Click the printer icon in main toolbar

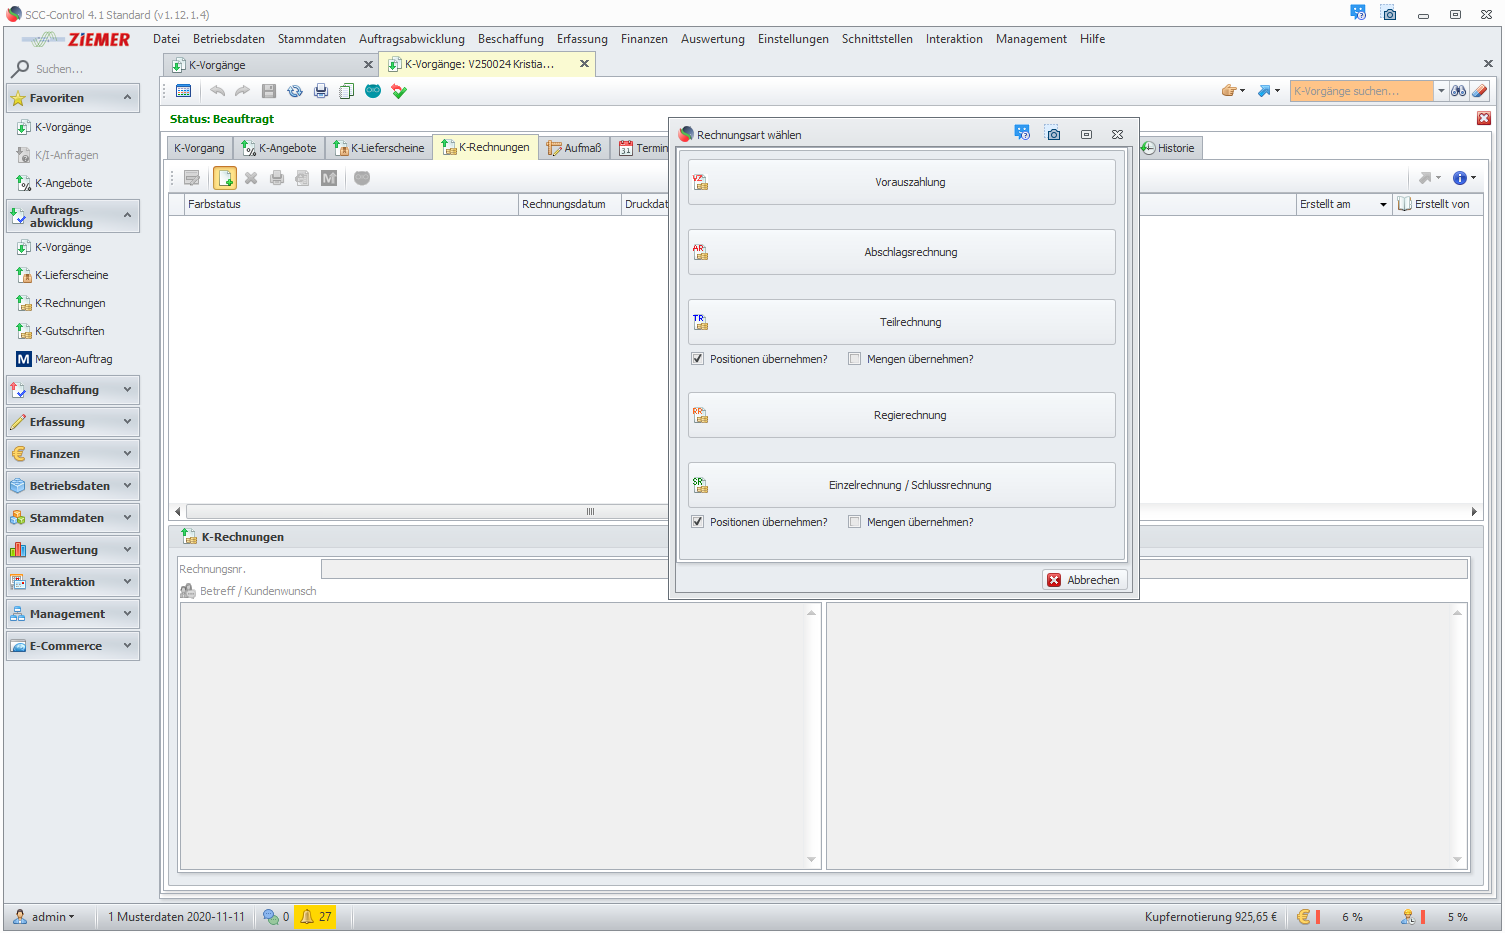(x=321, y=91)
